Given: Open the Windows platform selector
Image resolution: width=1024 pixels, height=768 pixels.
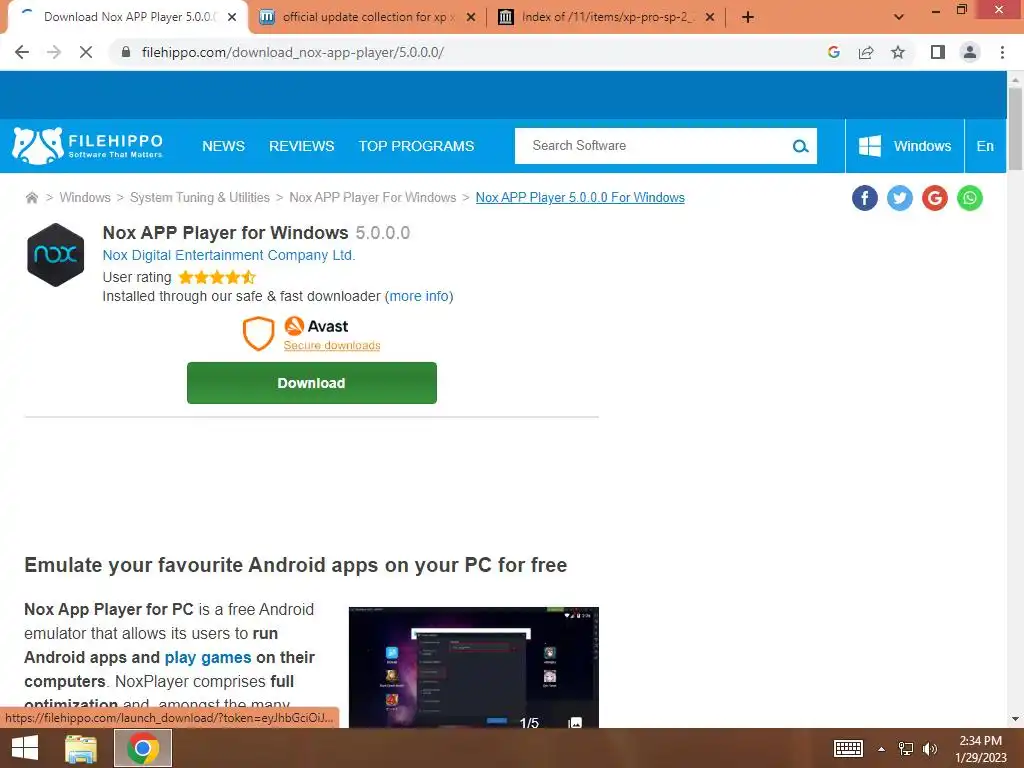Looking at the screenshot, I should pos(904,146).
